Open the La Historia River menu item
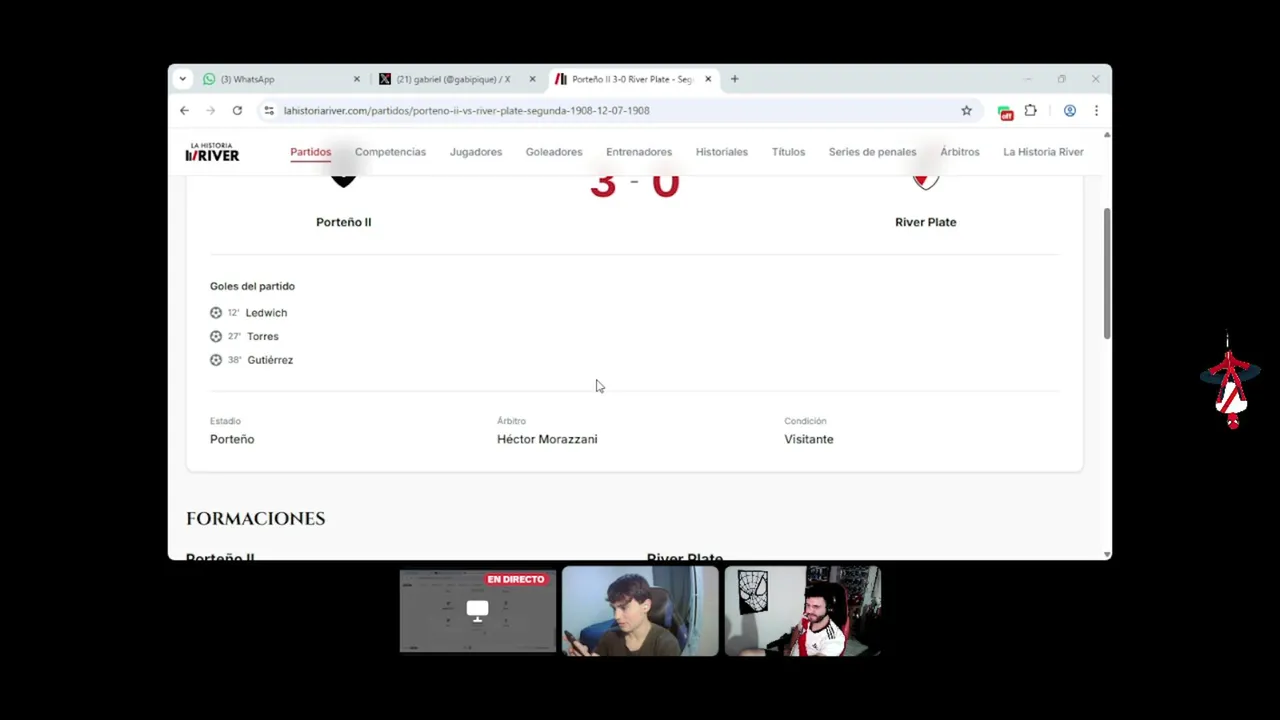The height and width of the screenshot is (720, 1280). (x=1043, y=152)
